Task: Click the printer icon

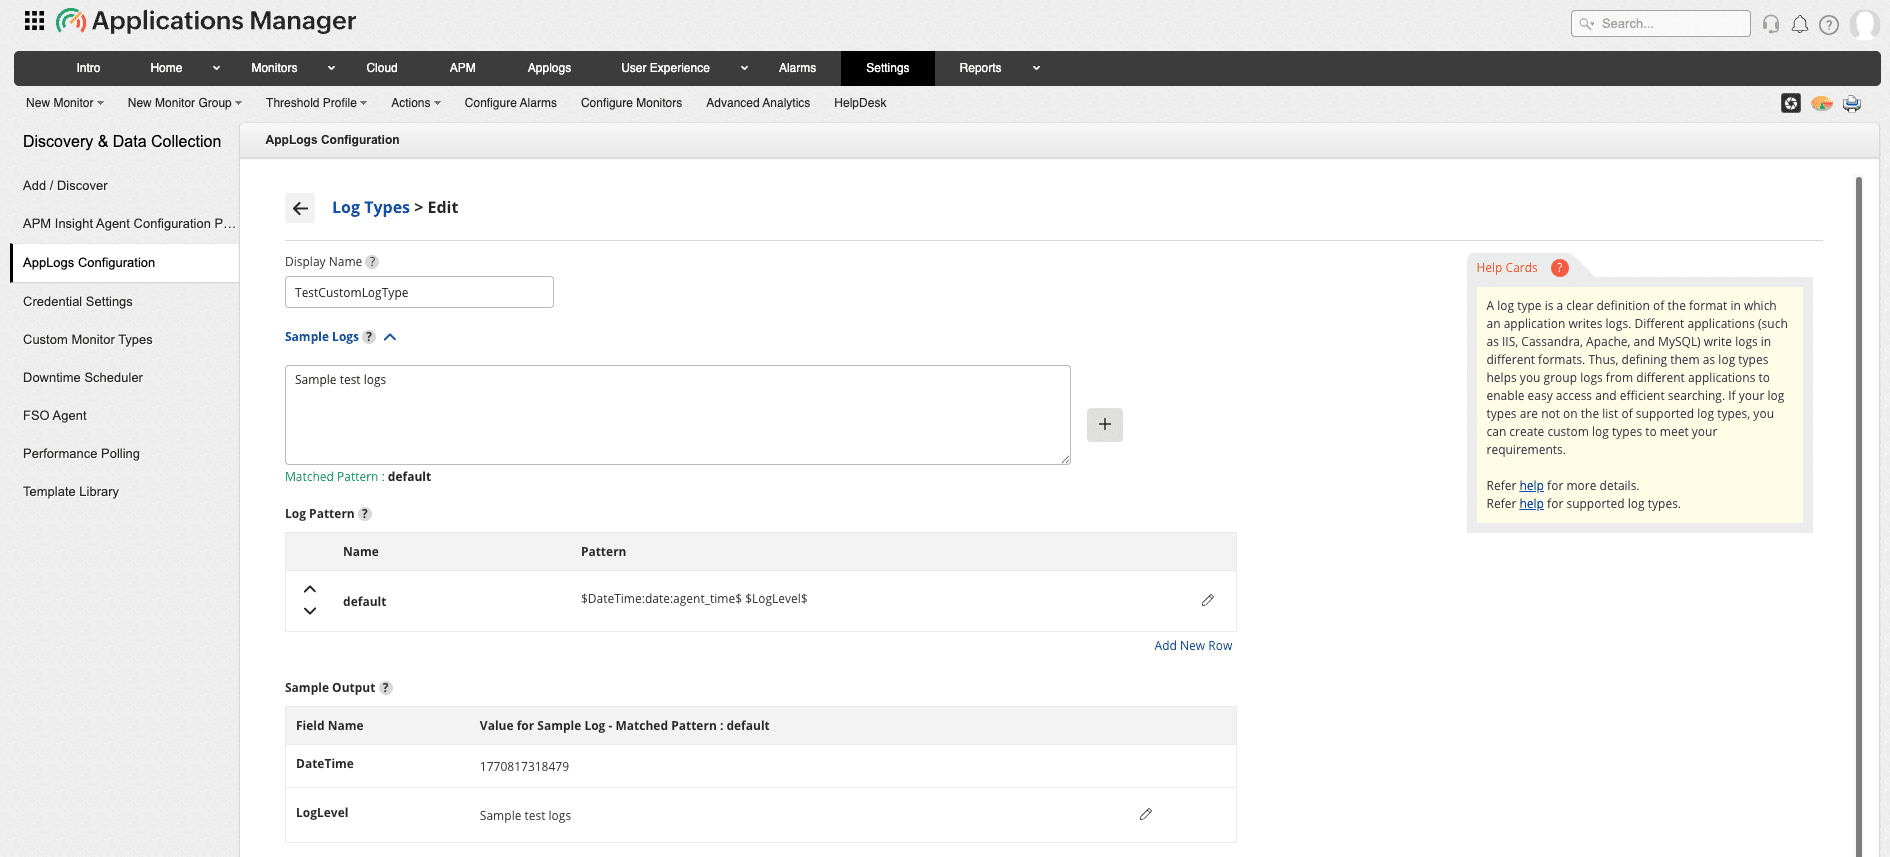Action: point(1852,104)
